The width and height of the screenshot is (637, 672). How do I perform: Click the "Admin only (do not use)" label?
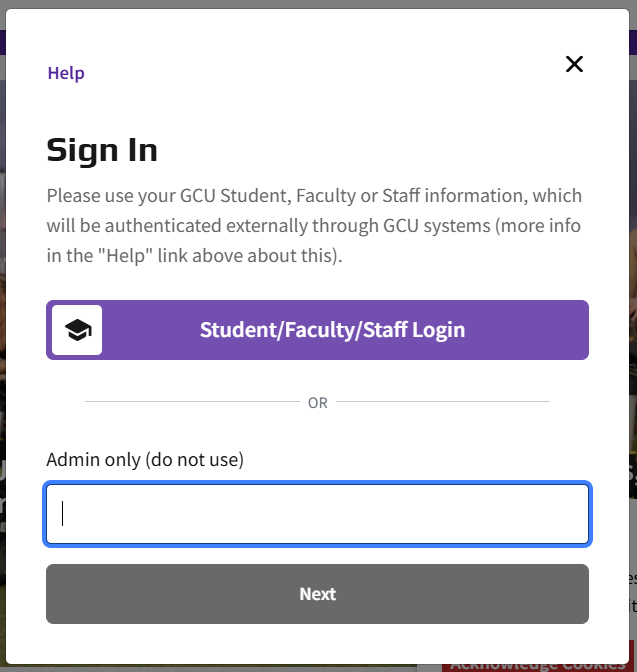pos(145,459)
